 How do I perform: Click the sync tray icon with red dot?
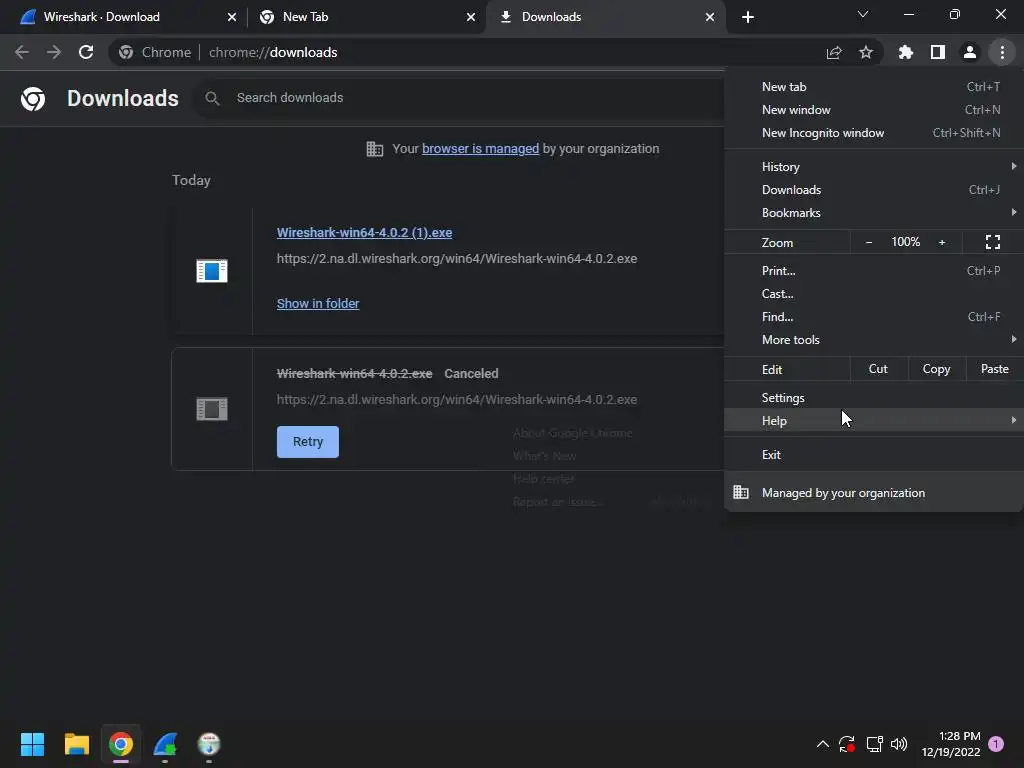pos(847,744)
